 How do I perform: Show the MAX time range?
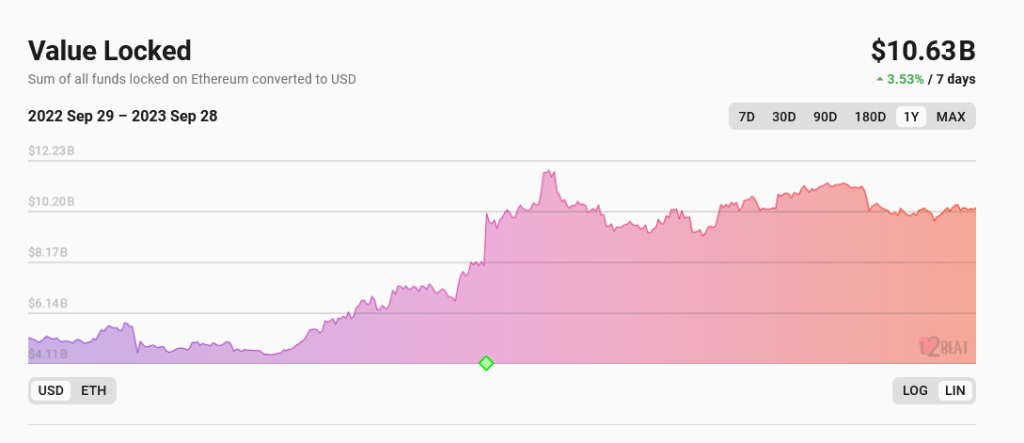[x=950, y=117]
